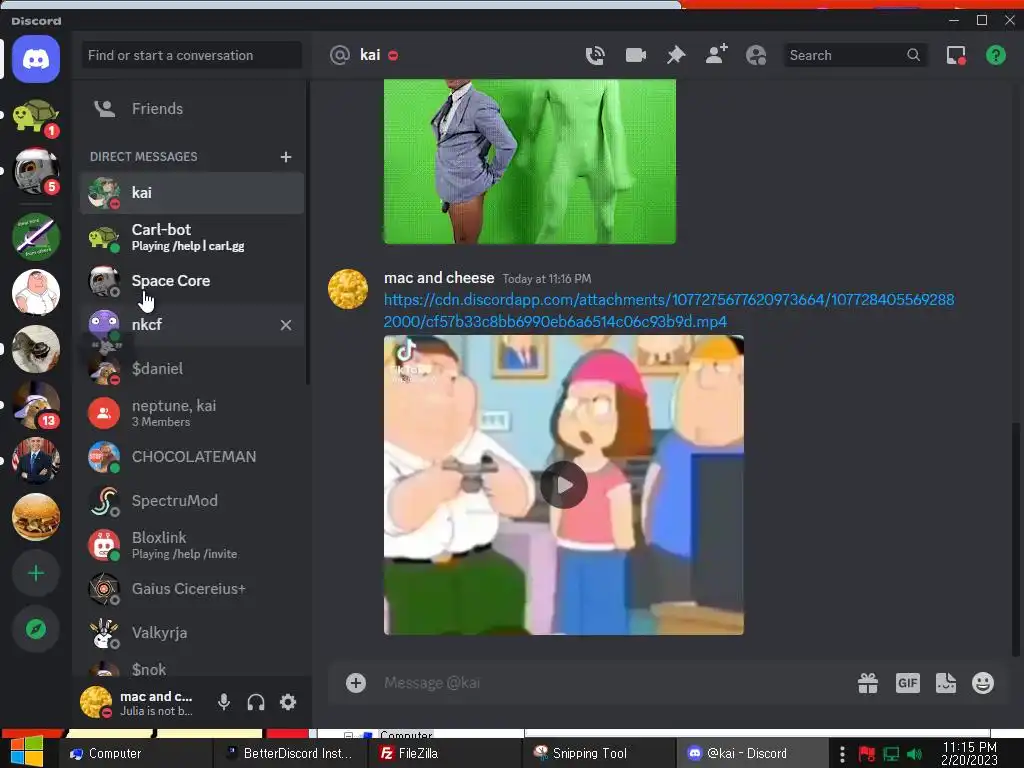The image size is (1024, 768).
Task: Start a video call with kai
Action: point(635,56)
